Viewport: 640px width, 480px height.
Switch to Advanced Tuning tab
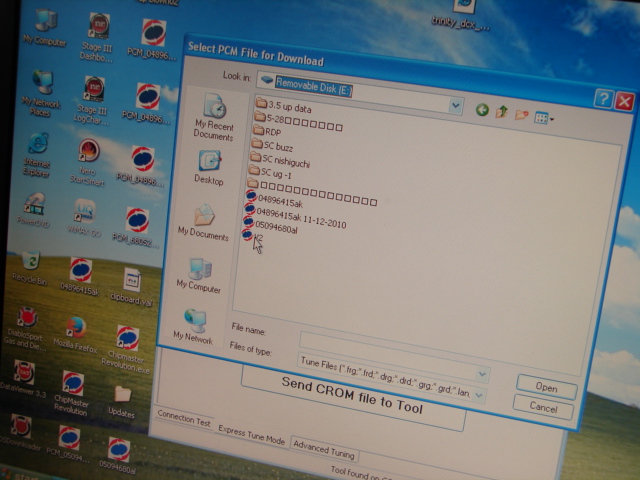324,449
